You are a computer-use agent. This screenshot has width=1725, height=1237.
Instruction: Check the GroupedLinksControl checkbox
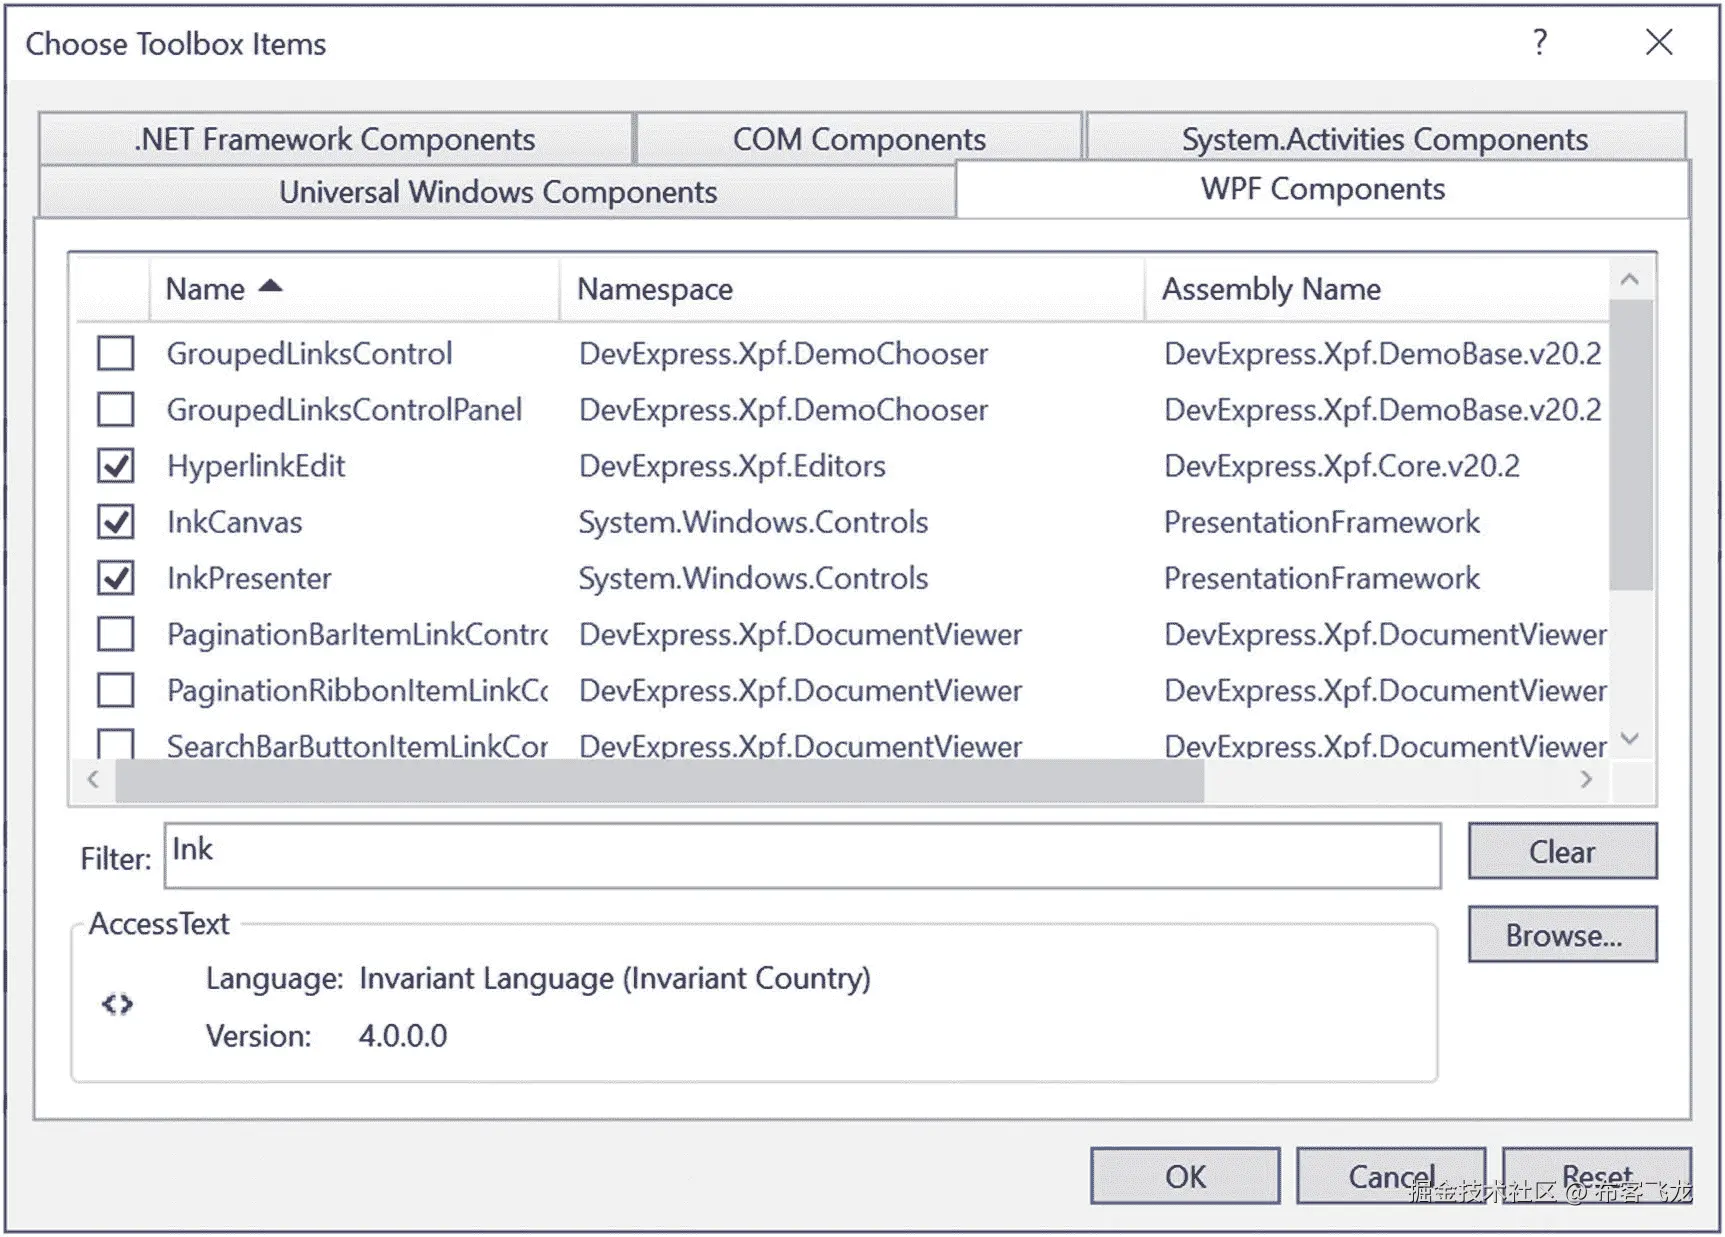tap(116, 353)
